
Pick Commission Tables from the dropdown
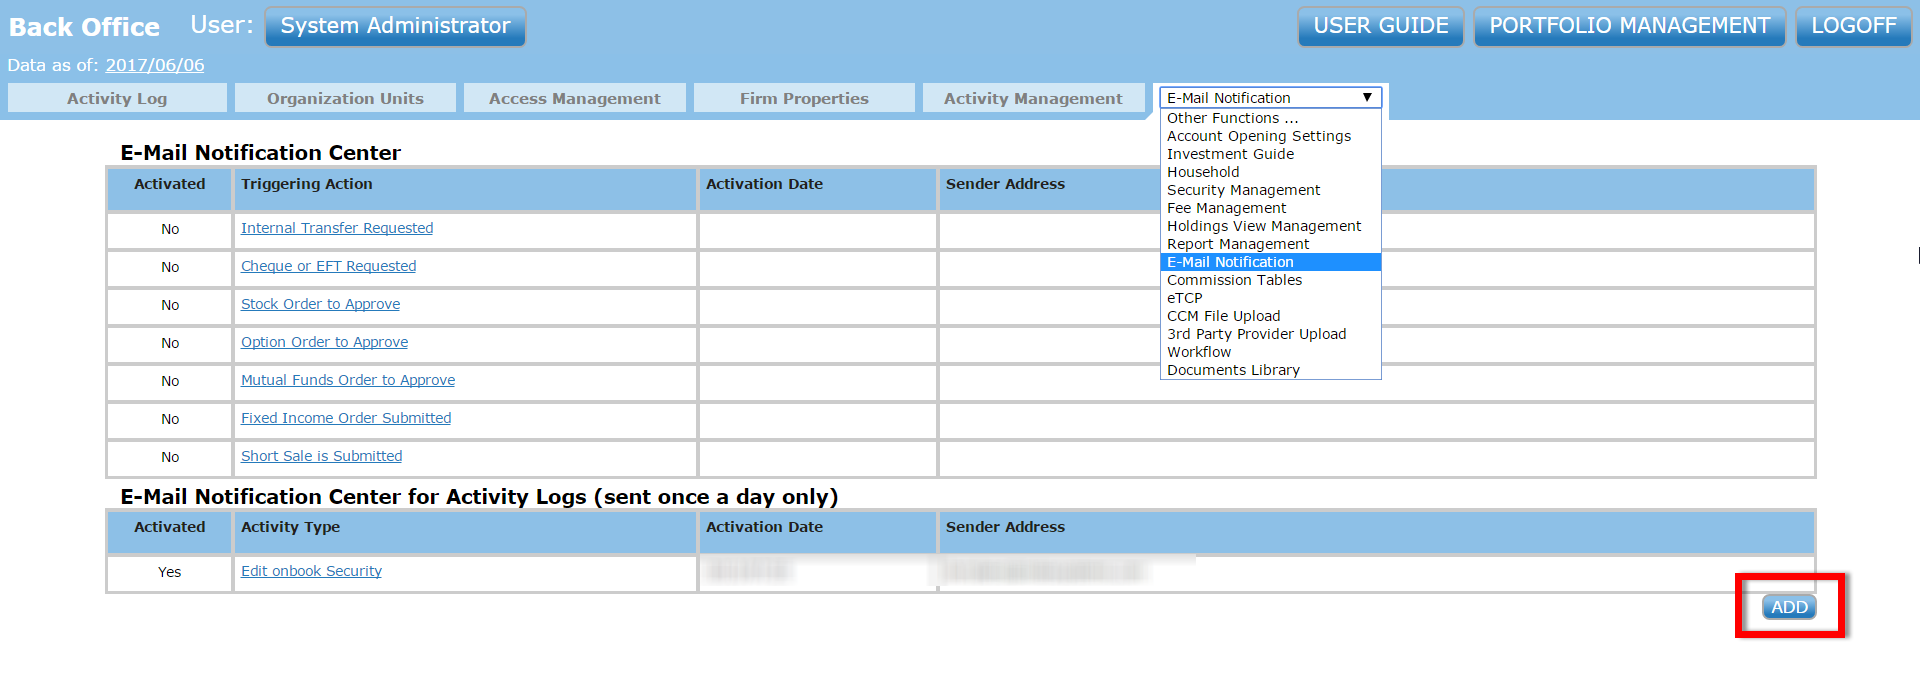(1234, 280)
